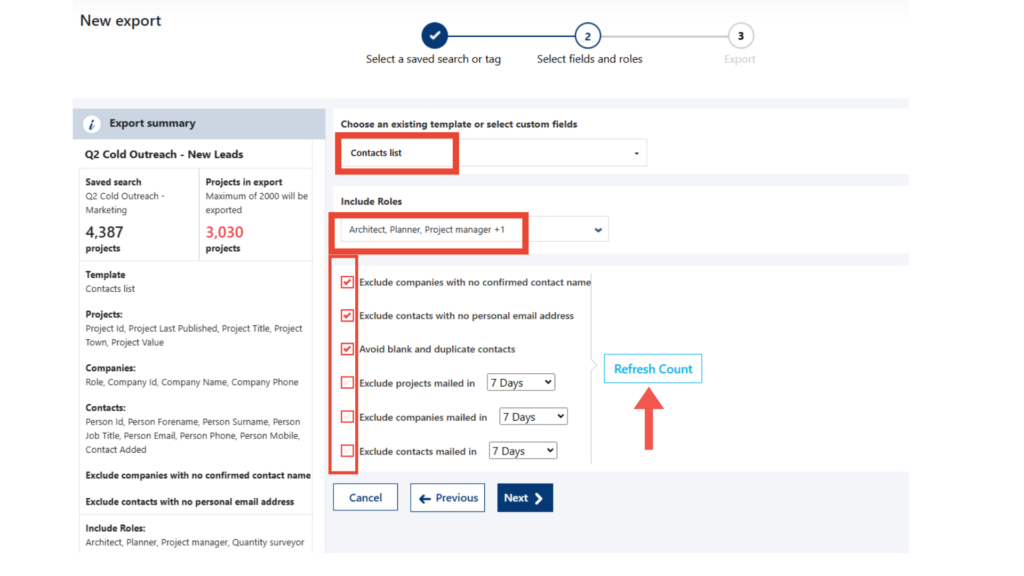The width and height of the screenshot is (1024, 576).
Task: Click the right chevron on Next button
Action: pyautogui.click(x=539, y=498)
